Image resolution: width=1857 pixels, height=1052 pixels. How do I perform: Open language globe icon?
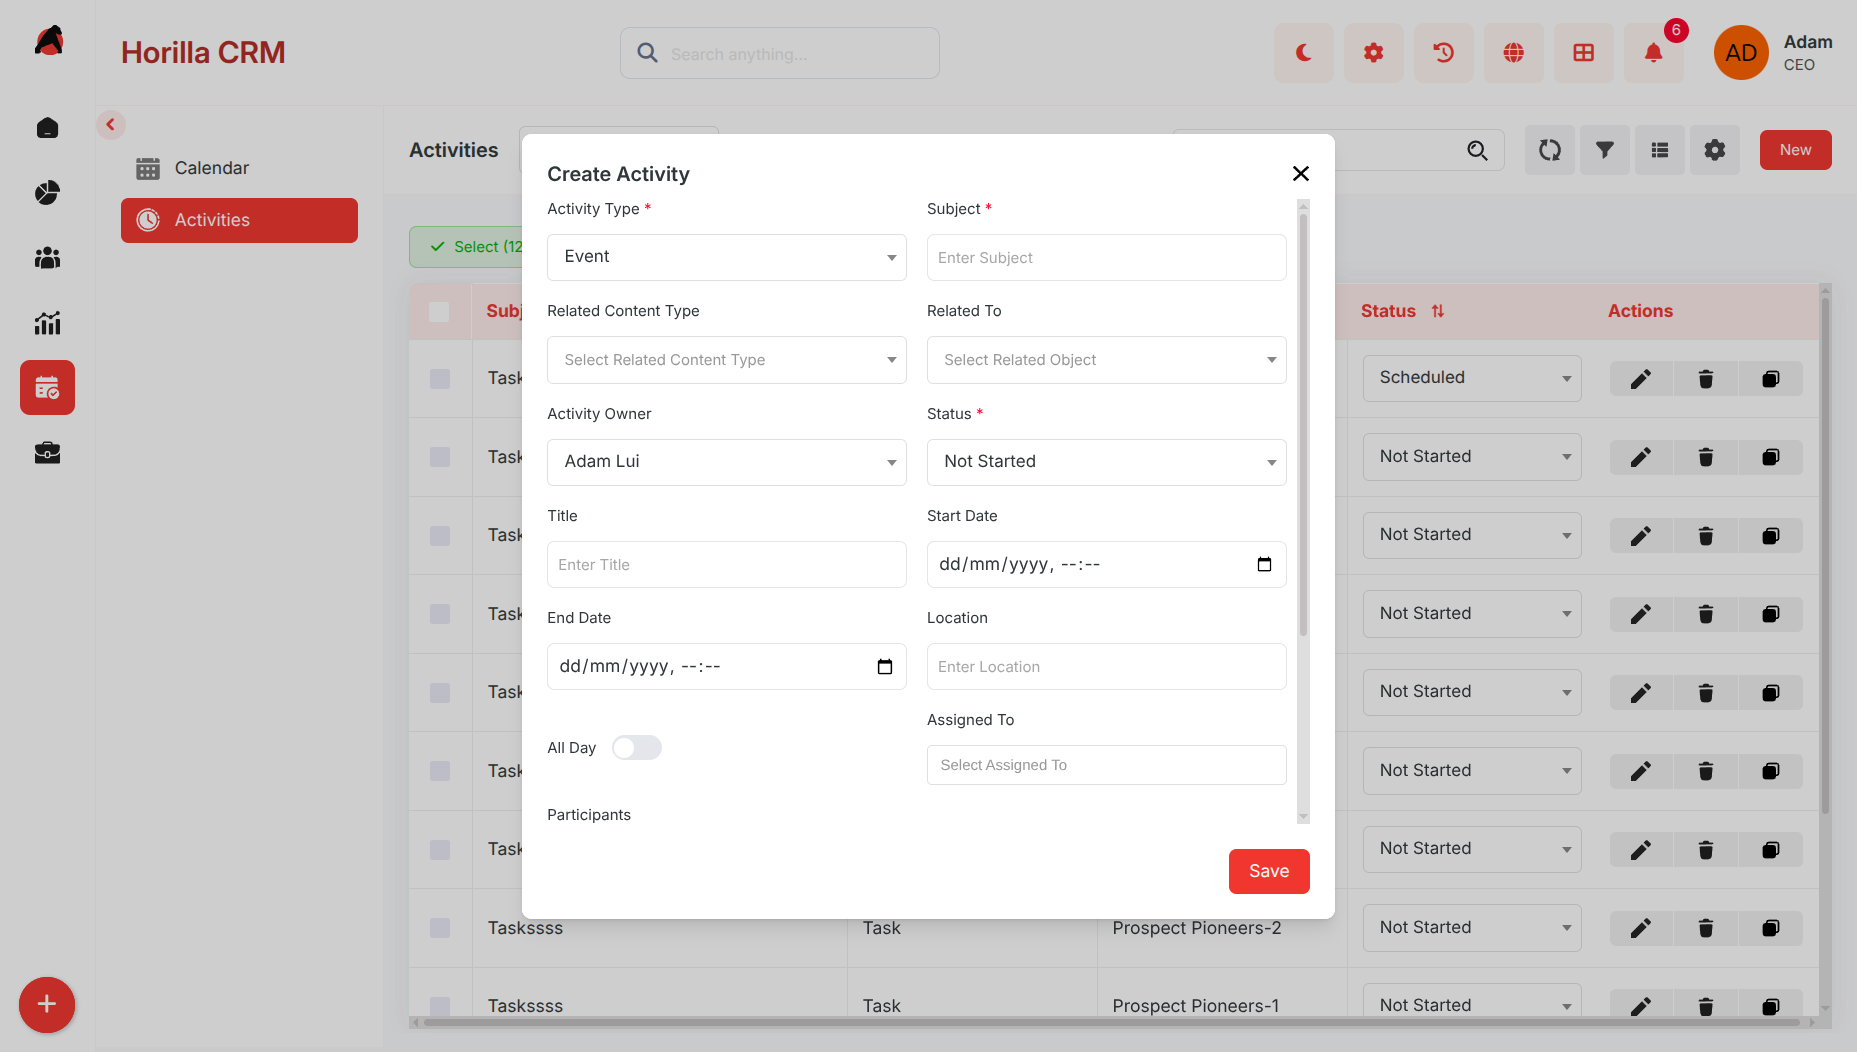[1513, 53]
